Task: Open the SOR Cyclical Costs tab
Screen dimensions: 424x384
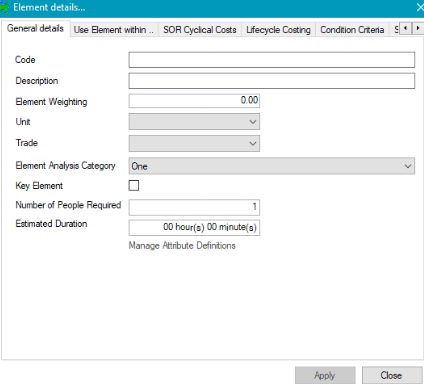Action: click(200, 30)
